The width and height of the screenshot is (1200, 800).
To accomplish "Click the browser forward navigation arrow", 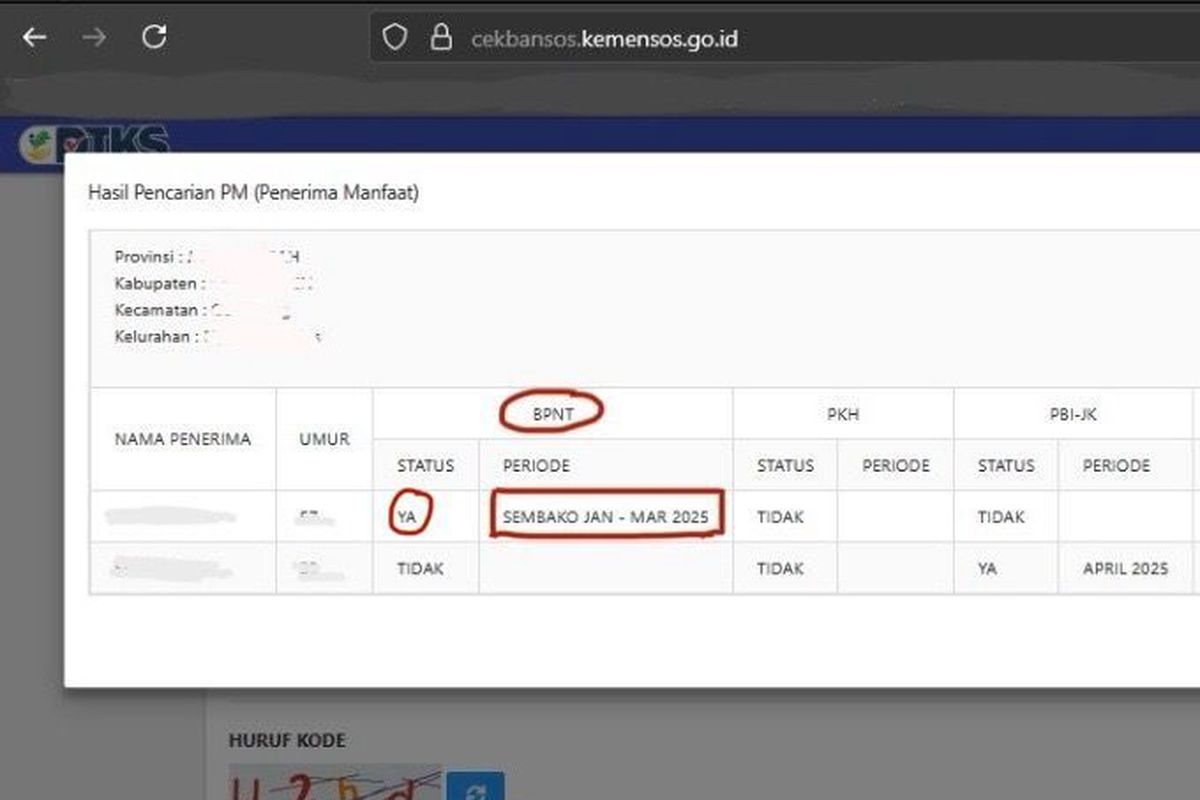I will pos(94,37).
